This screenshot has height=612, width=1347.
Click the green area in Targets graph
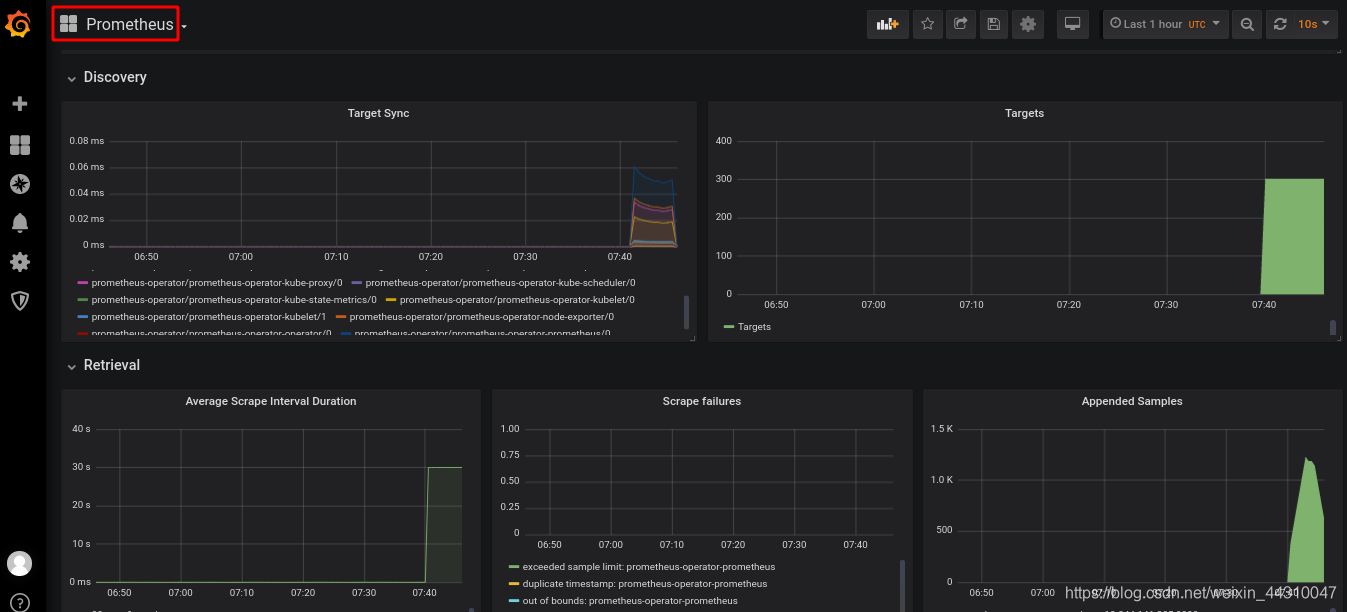1293,237
